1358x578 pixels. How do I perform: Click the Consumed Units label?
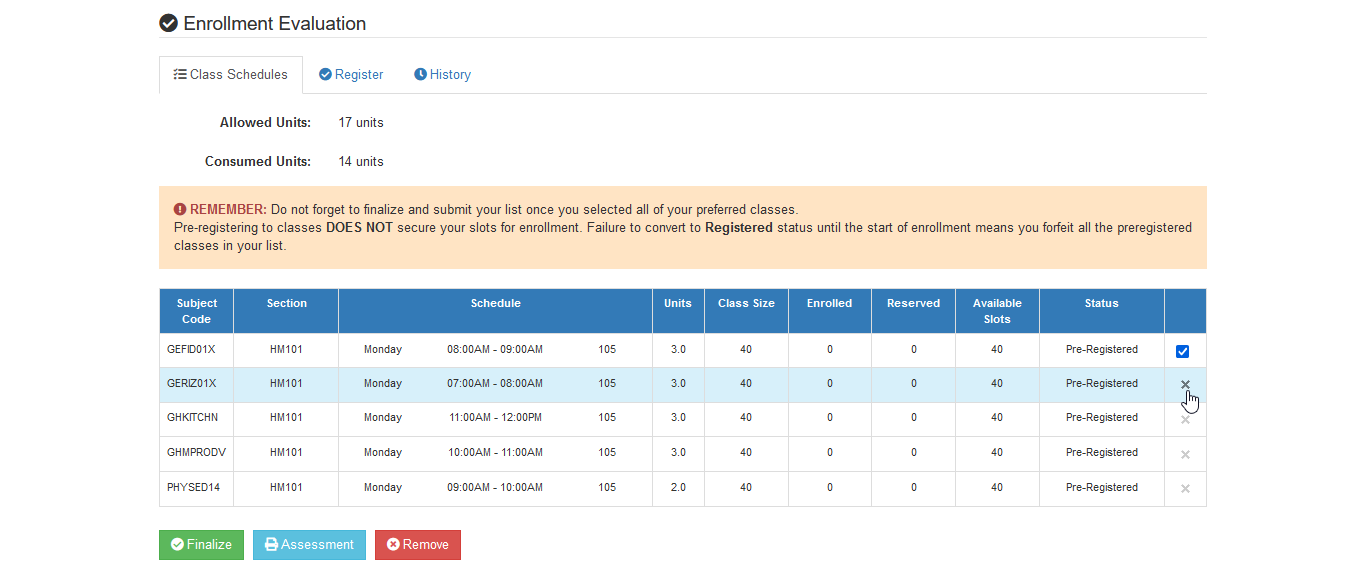point(258,162)
